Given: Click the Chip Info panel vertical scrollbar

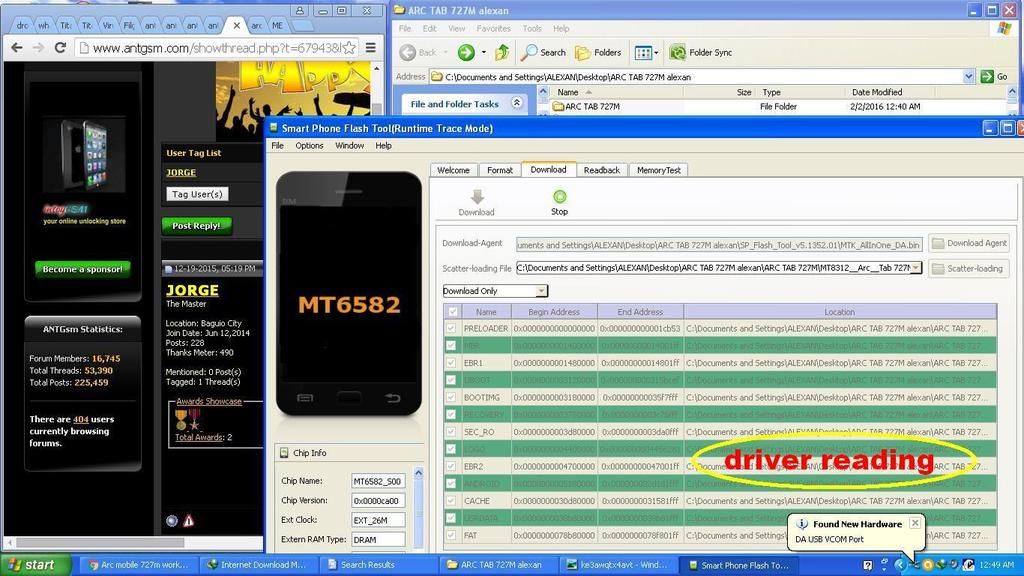Looking at the screenshot, I should click(419, 509).
